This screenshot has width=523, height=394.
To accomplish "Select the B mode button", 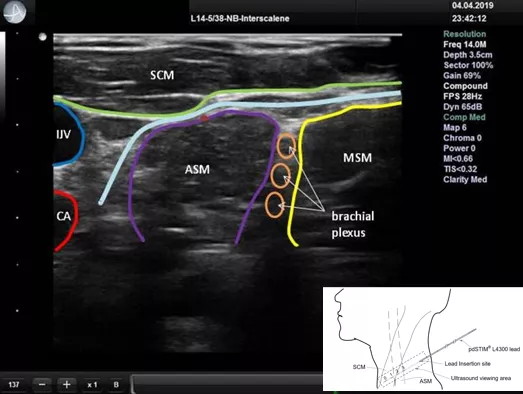I will click(116, 385).
